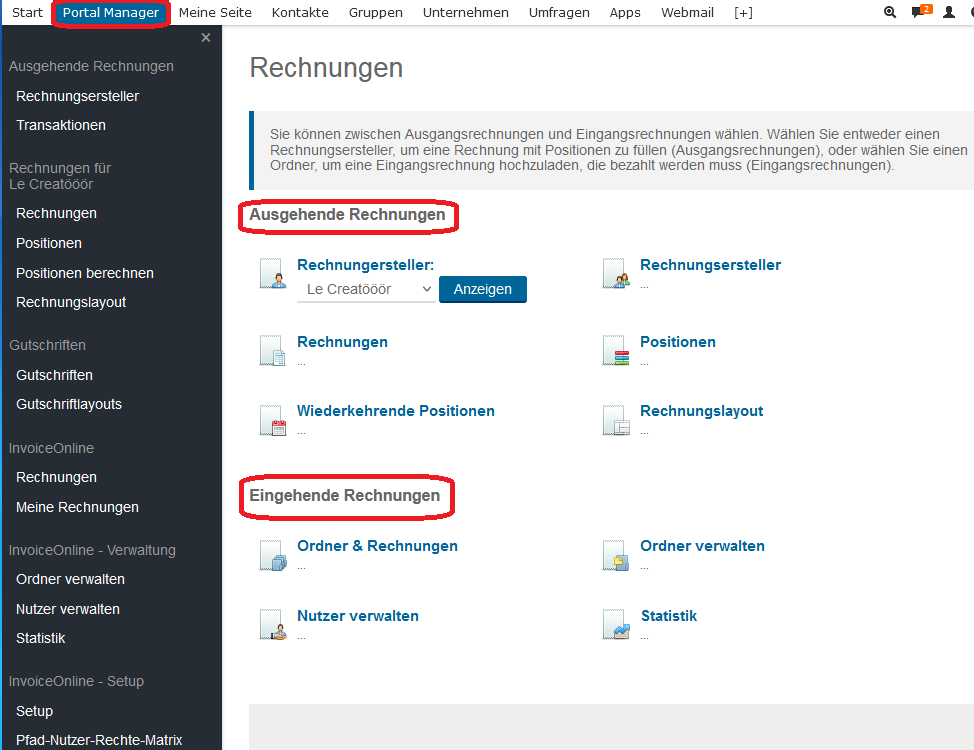
Task: Open the Webmail menu entry
Action: [x=687, y=13]
